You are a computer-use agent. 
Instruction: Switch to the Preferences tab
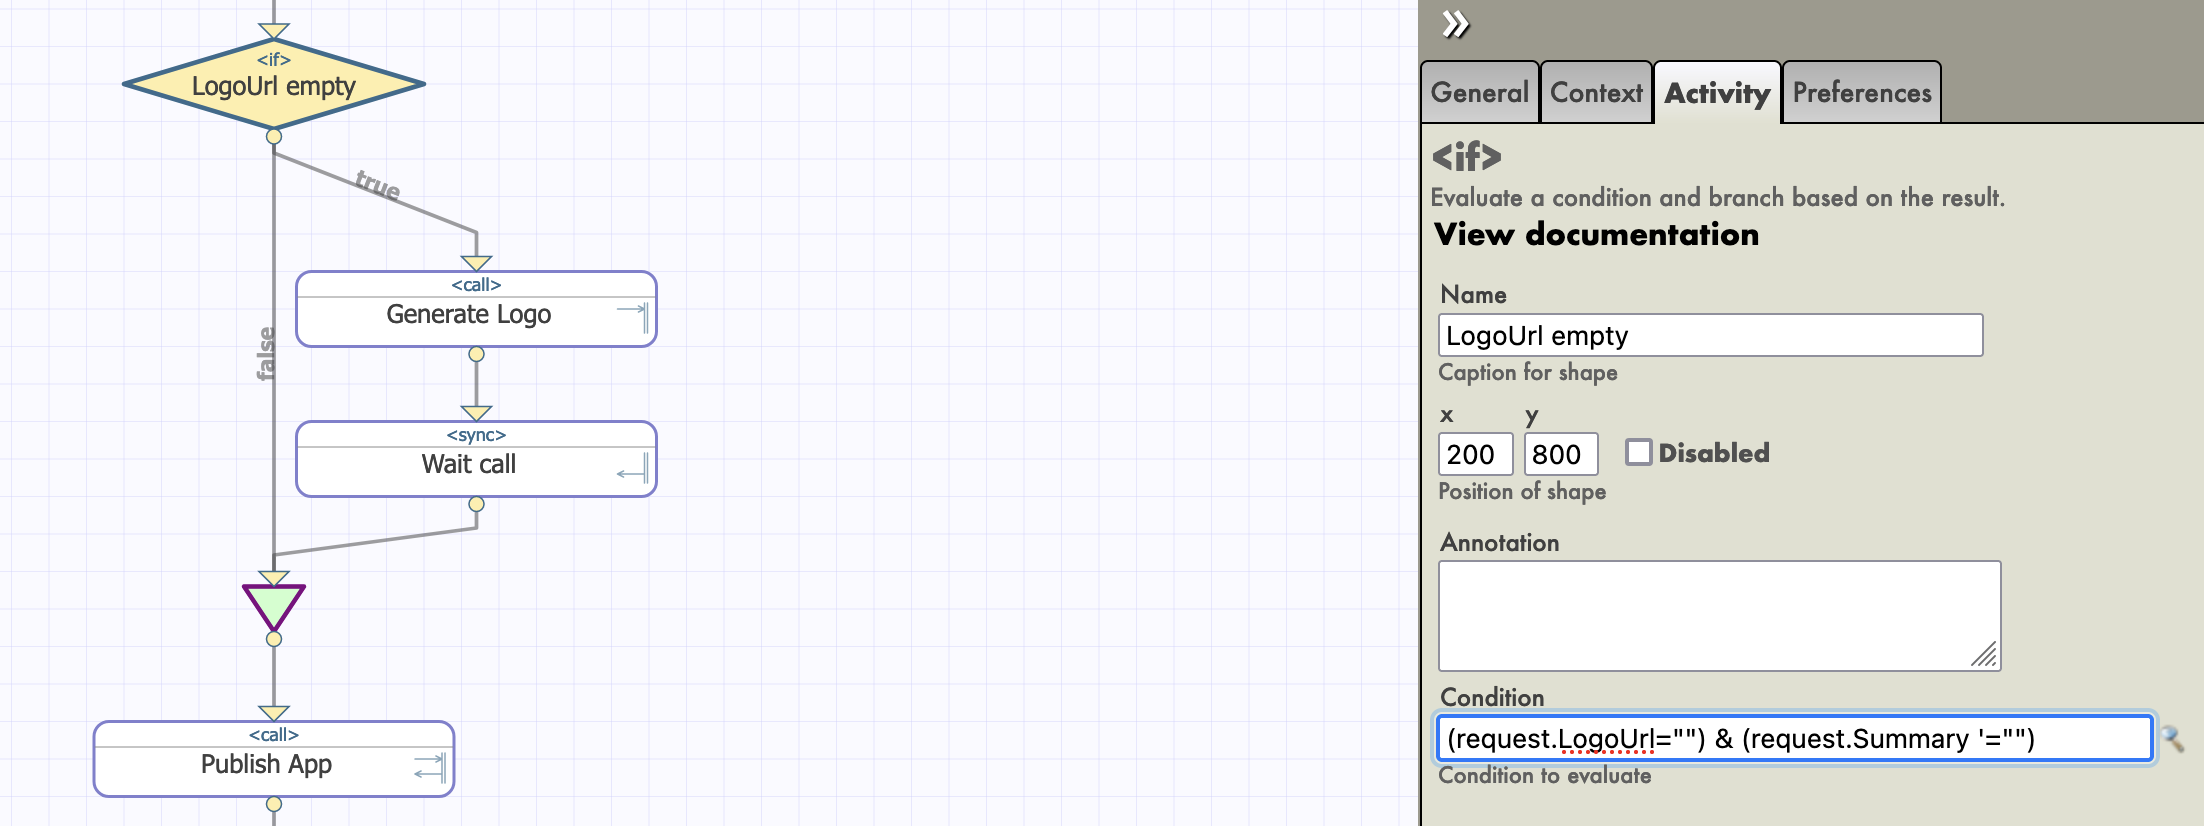tap(1861, 93)
